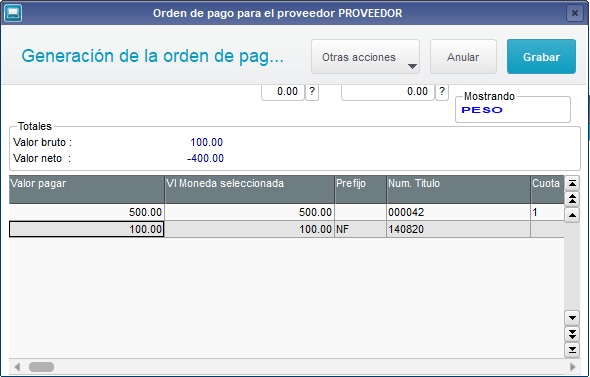Click the help button after the second 0.00 field
This screenshot has height=377, width=590.
pyautogui.click(x=442, y=92)
